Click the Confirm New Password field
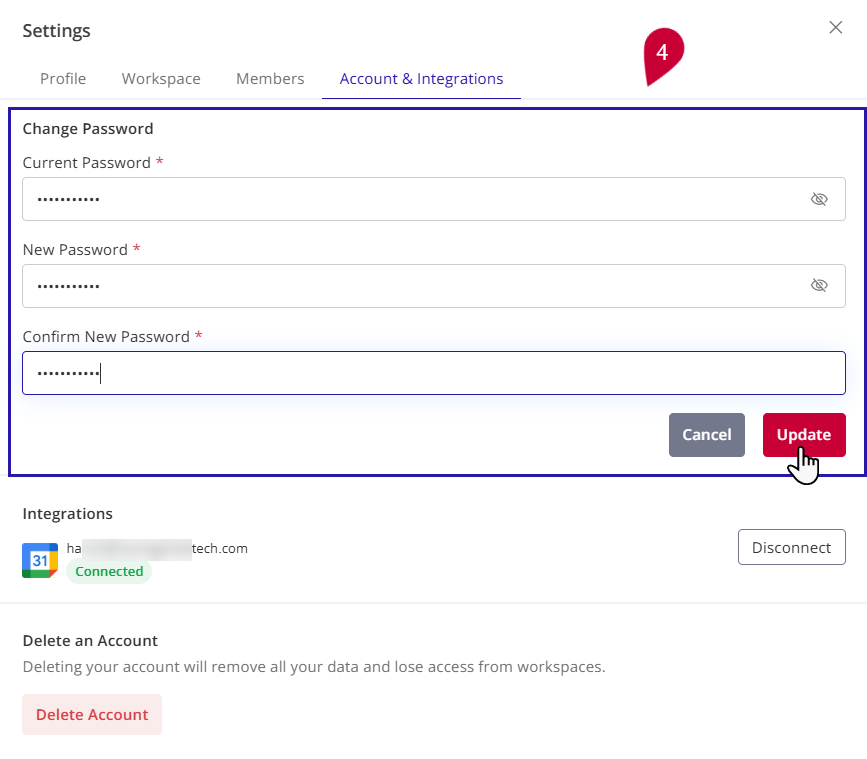867x759 pixels. point(434,373)
